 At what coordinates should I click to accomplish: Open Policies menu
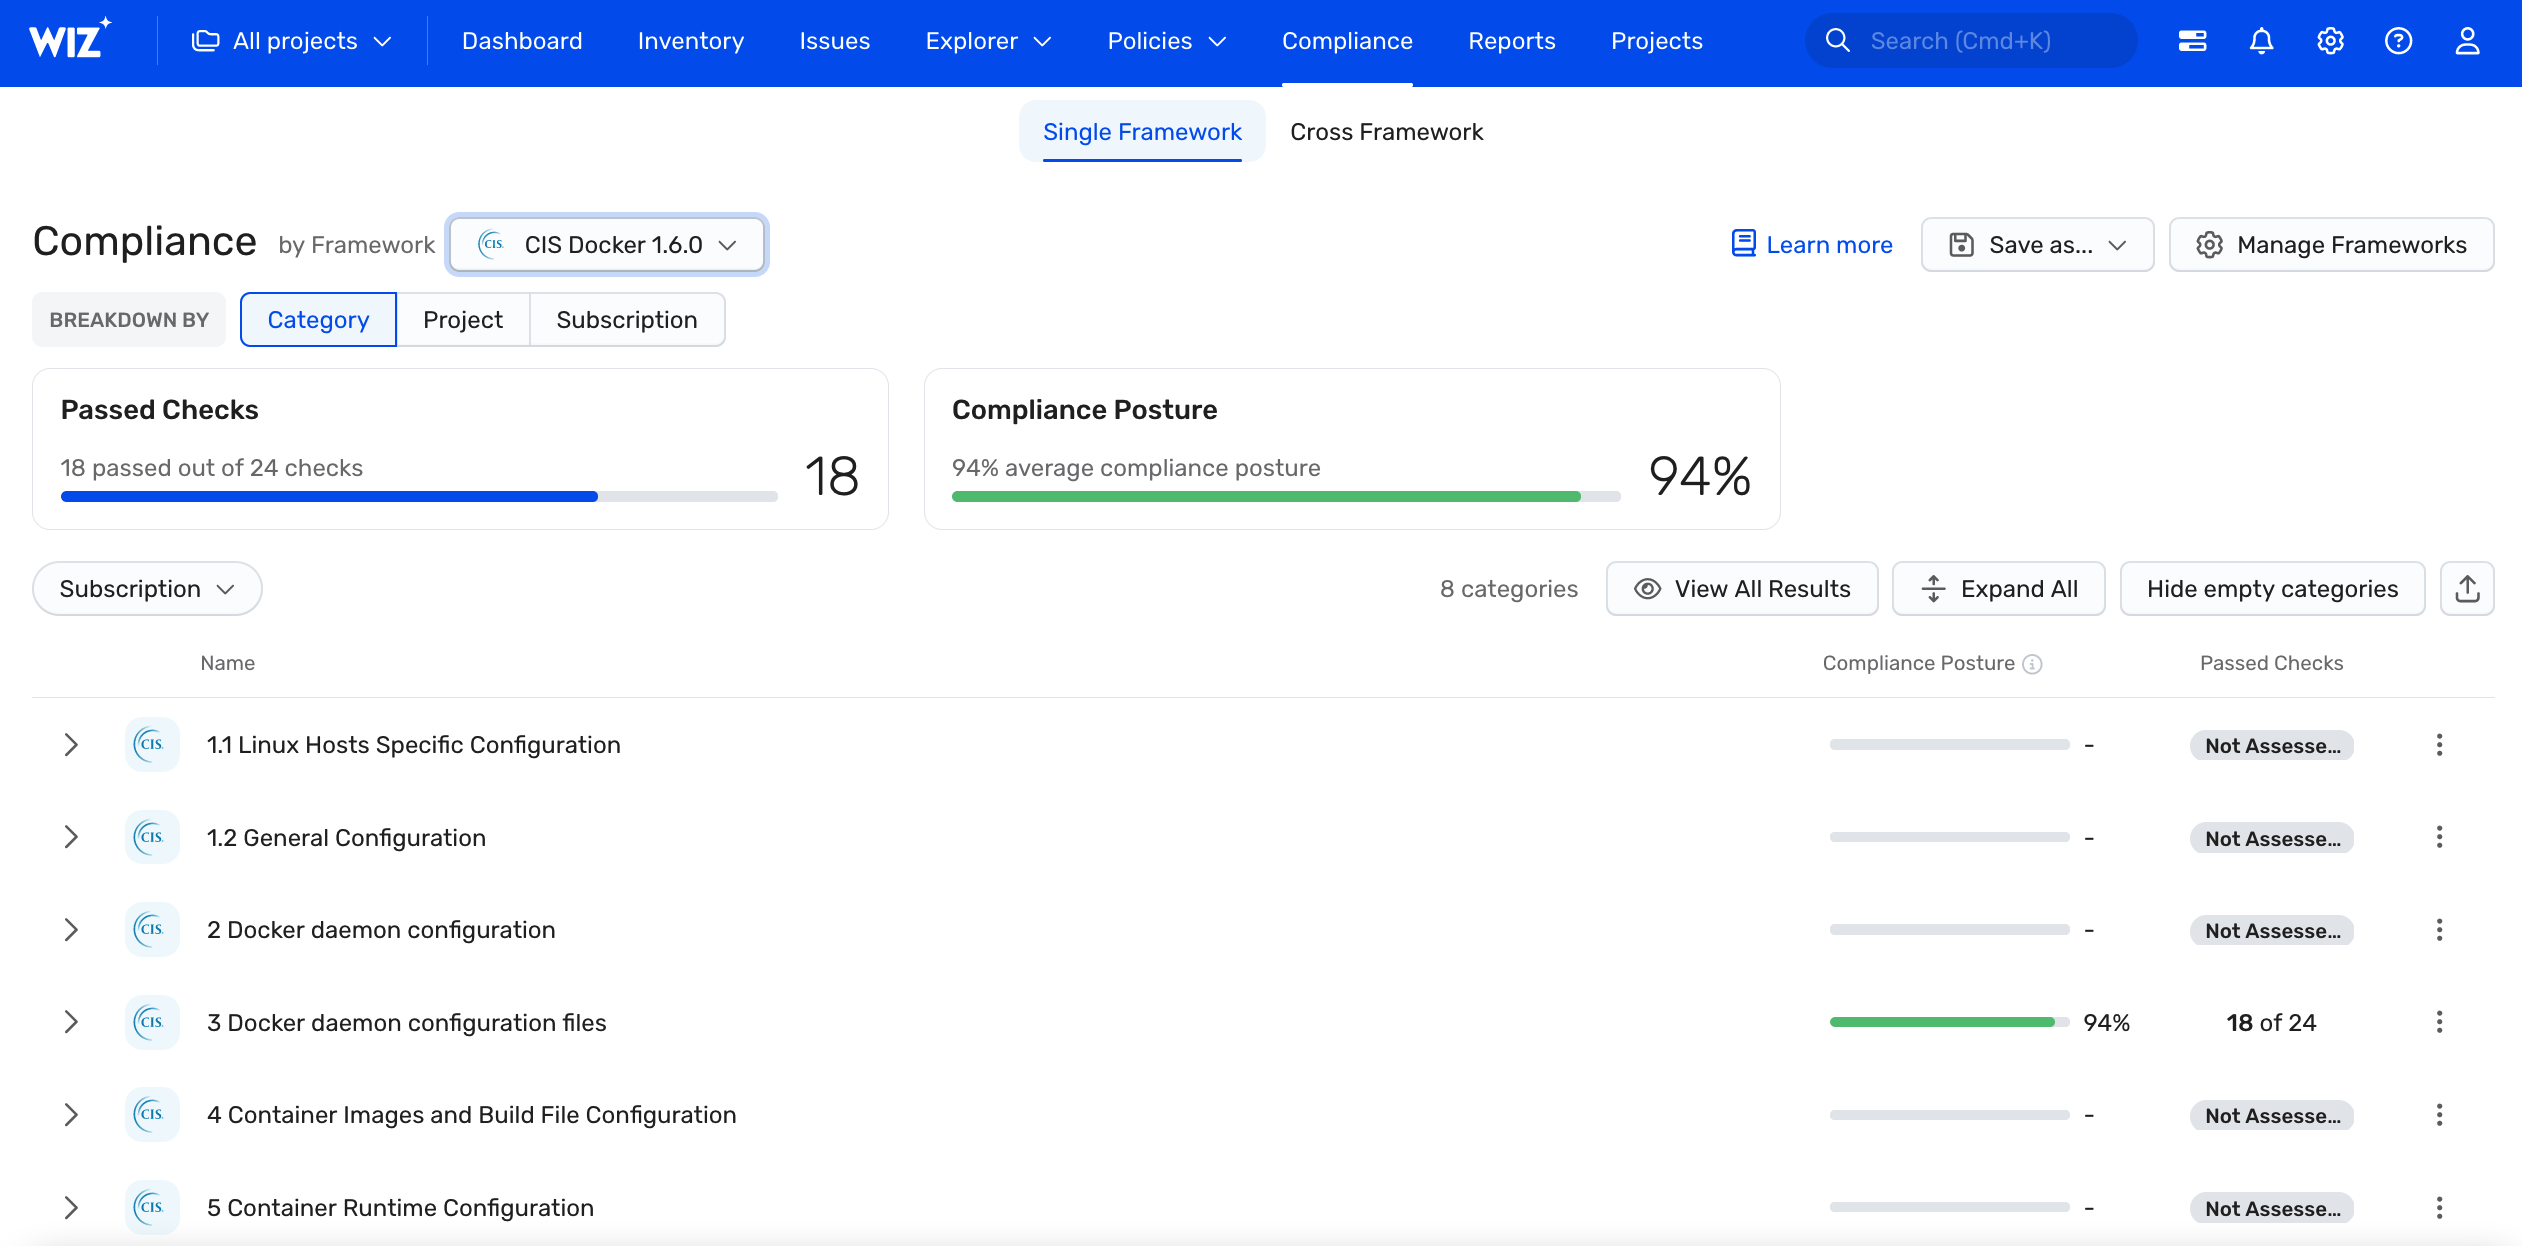coord(1166,41)
